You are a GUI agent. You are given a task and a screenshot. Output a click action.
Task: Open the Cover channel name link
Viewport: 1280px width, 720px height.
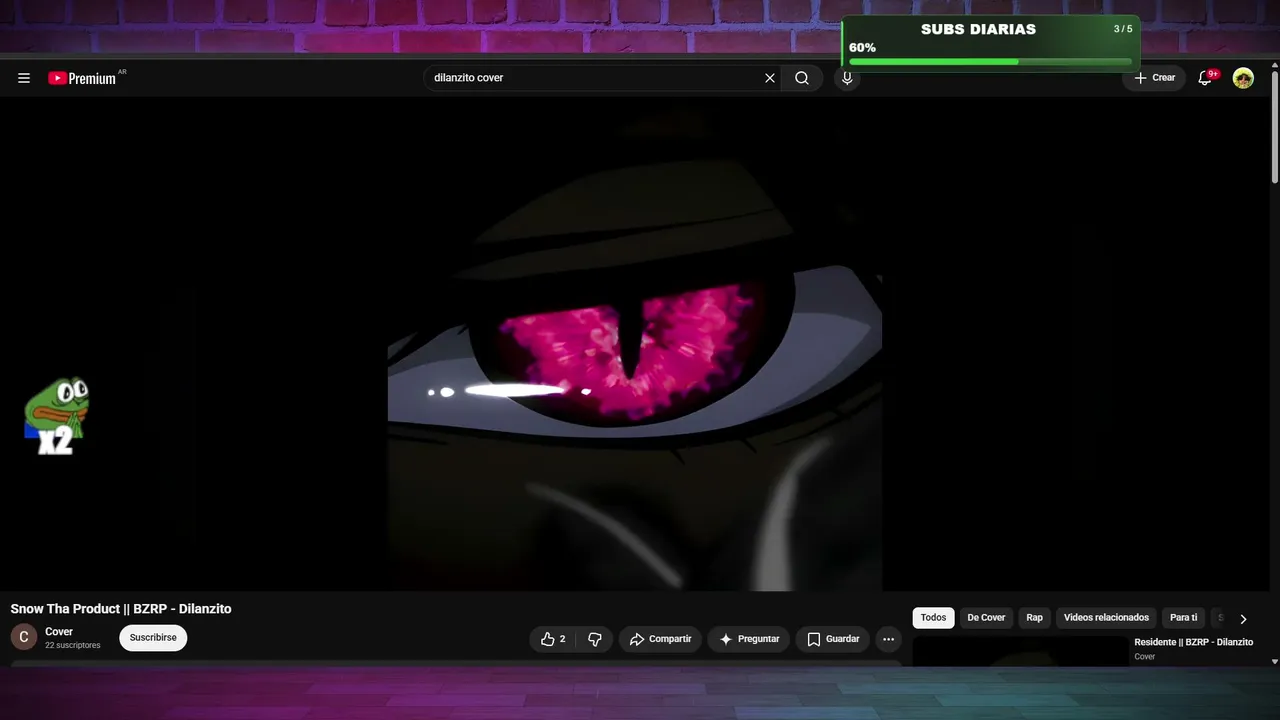click(x=59, y=632)
